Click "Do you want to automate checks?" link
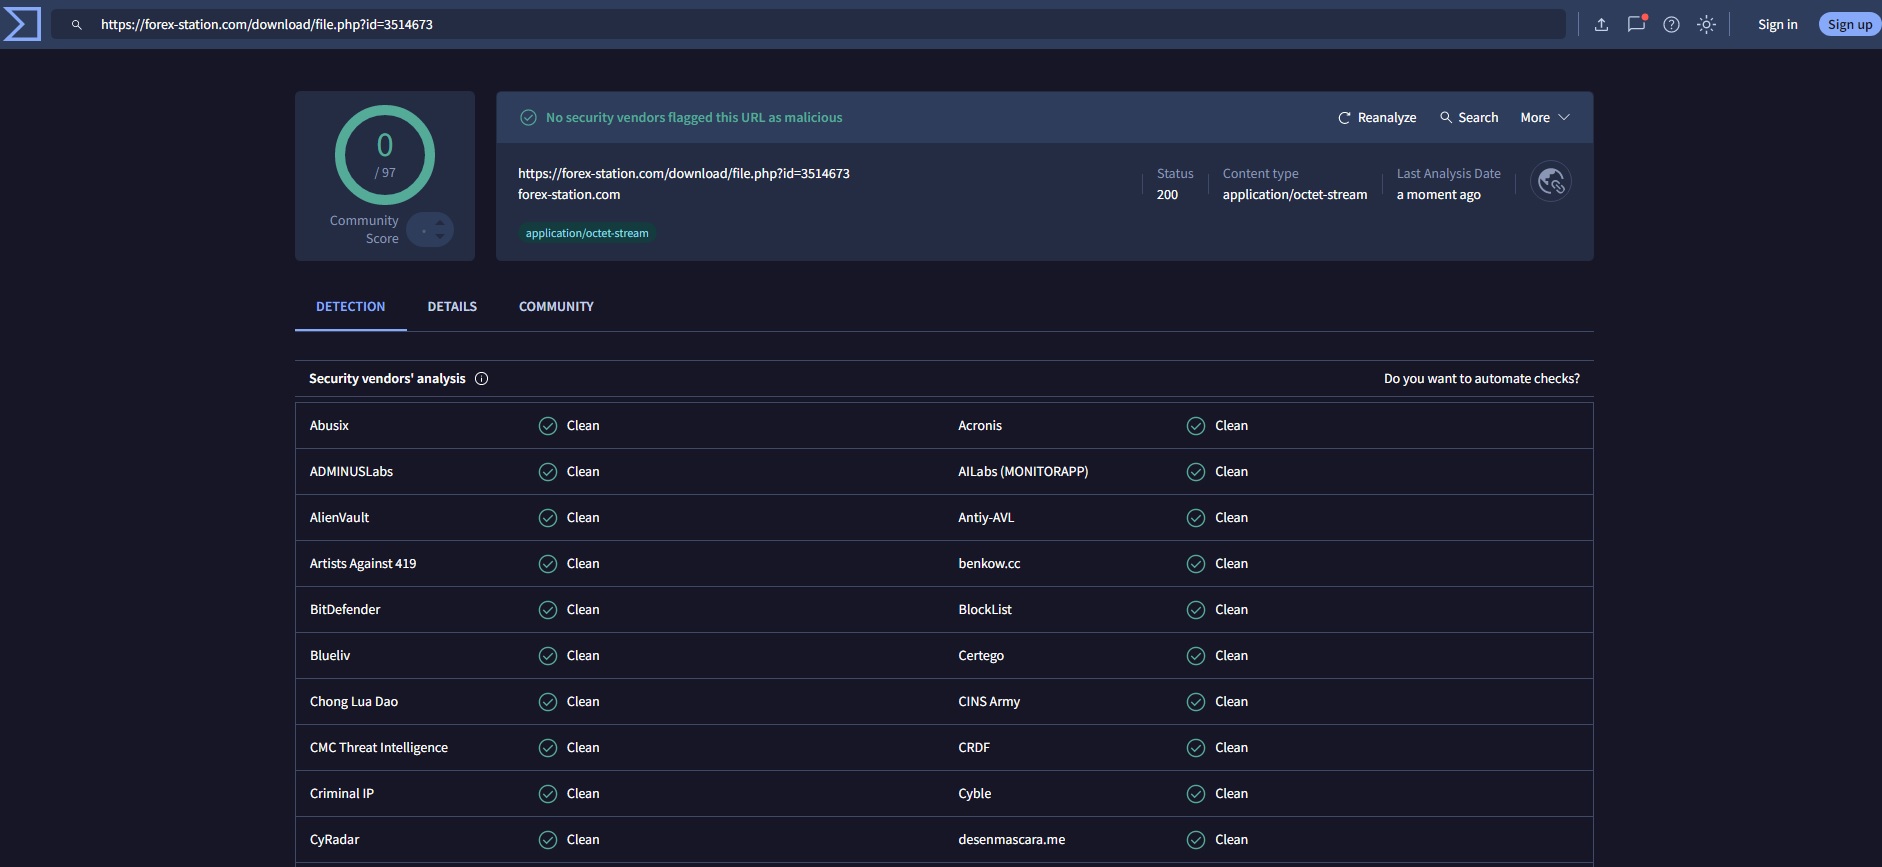1882x867 pixels. pyautogui.click(x=1481, y=379)
